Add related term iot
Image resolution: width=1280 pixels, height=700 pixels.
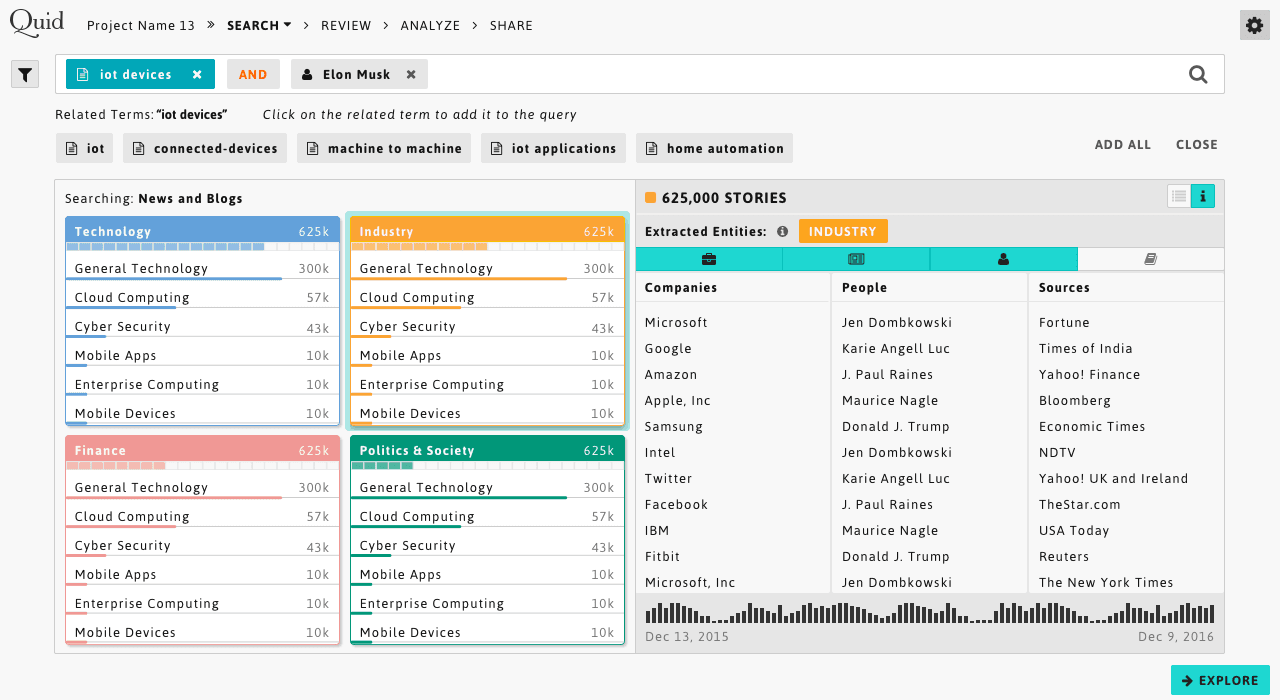(x=85, y=148)
